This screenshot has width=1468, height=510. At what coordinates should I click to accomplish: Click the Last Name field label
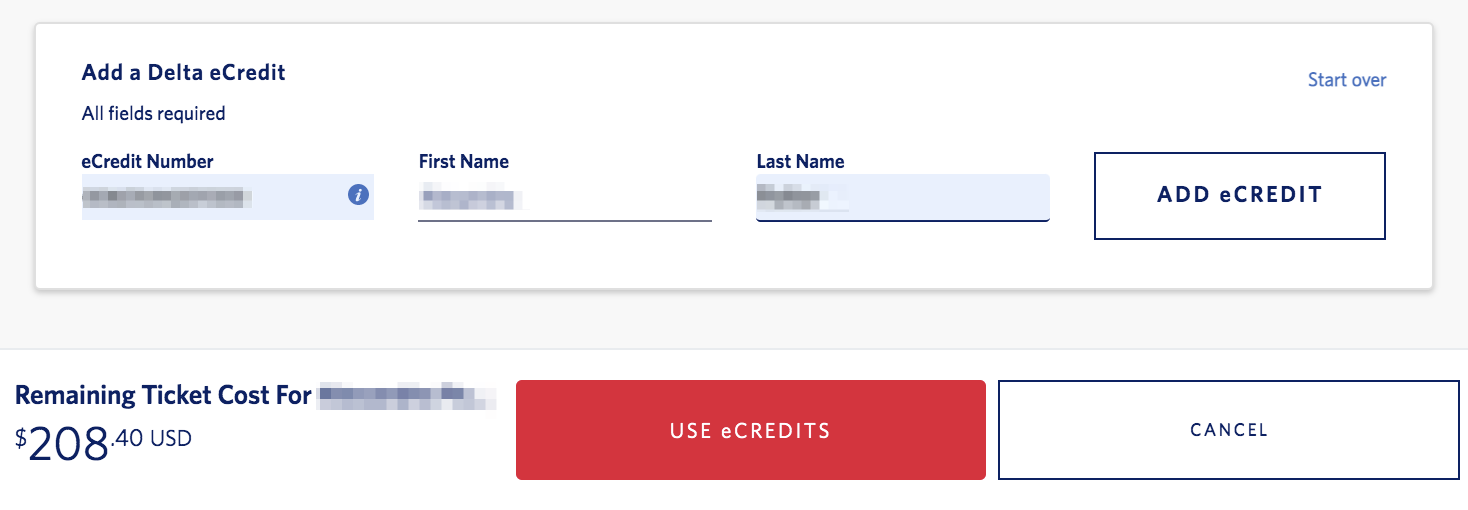[x=800, y=161]
